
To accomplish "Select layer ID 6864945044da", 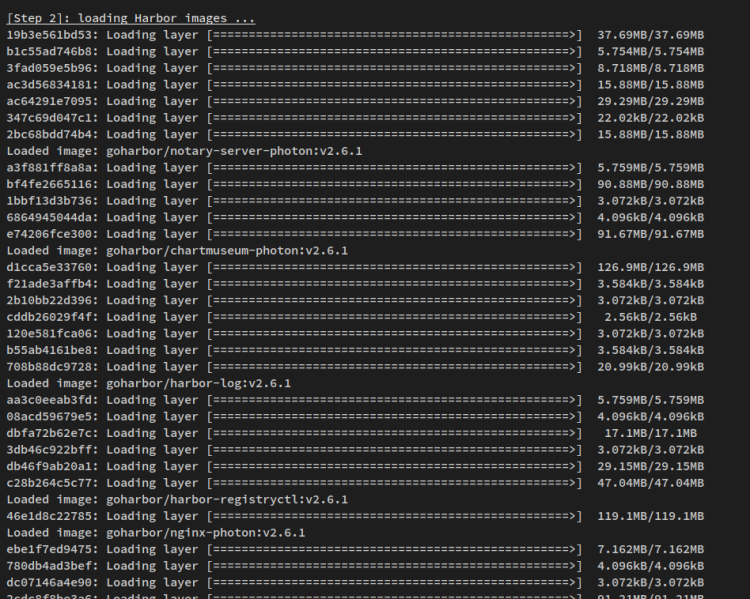I will pyautogui.click(x=49, y=217).
